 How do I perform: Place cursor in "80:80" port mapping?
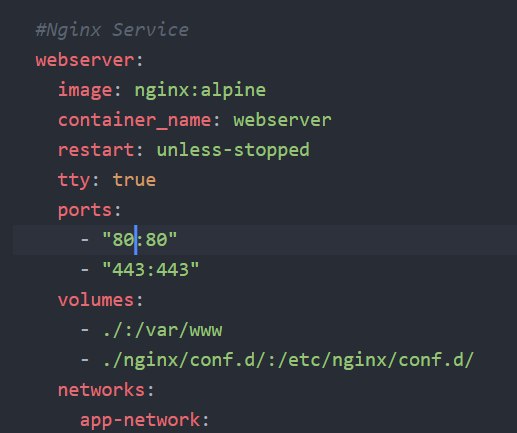[140, 240]
